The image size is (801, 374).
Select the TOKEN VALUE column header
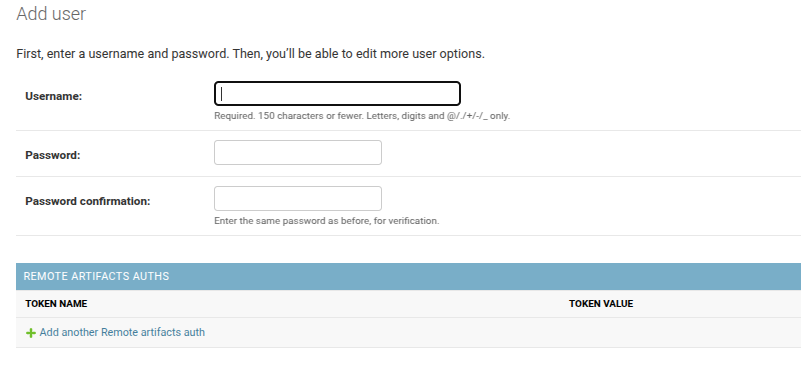[x=601, y=303]
